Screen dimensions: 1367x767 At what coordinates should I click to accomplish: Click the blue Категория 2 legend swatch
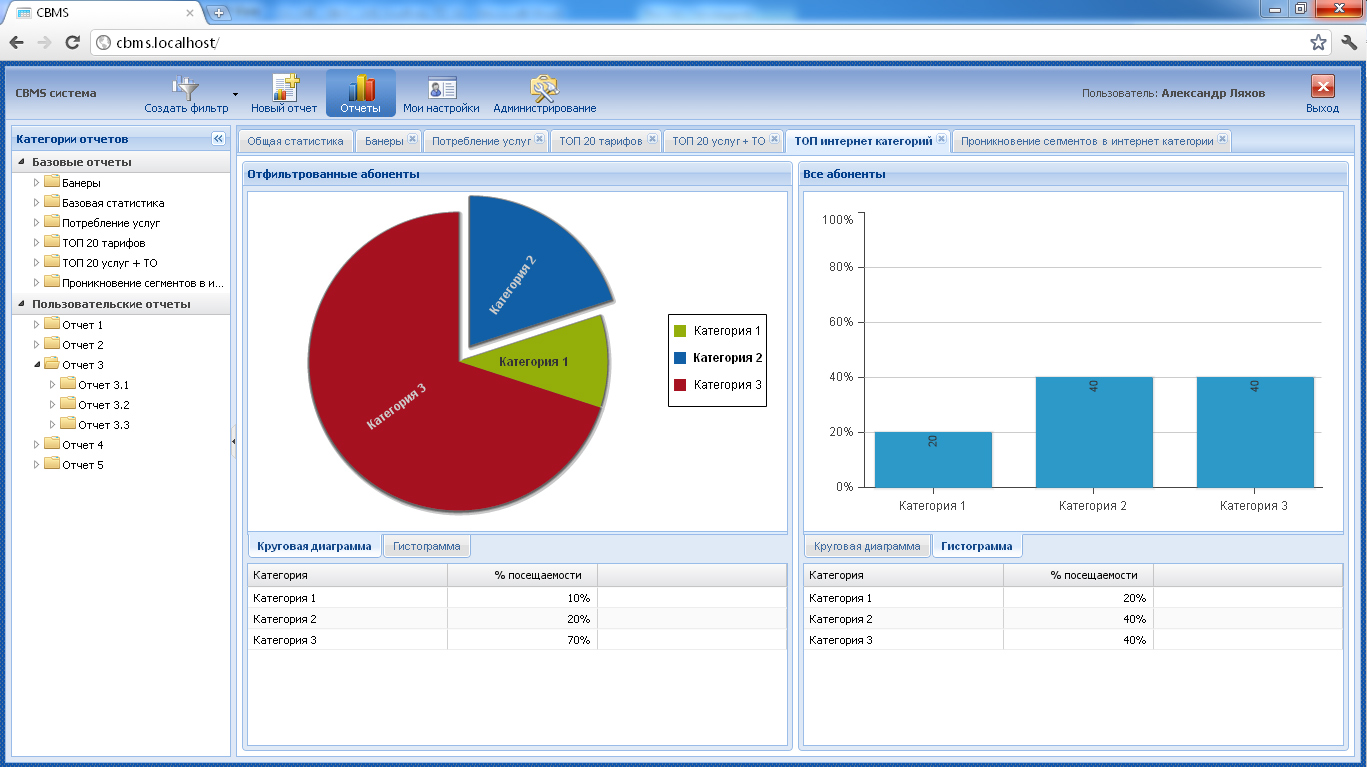[680, 358]
